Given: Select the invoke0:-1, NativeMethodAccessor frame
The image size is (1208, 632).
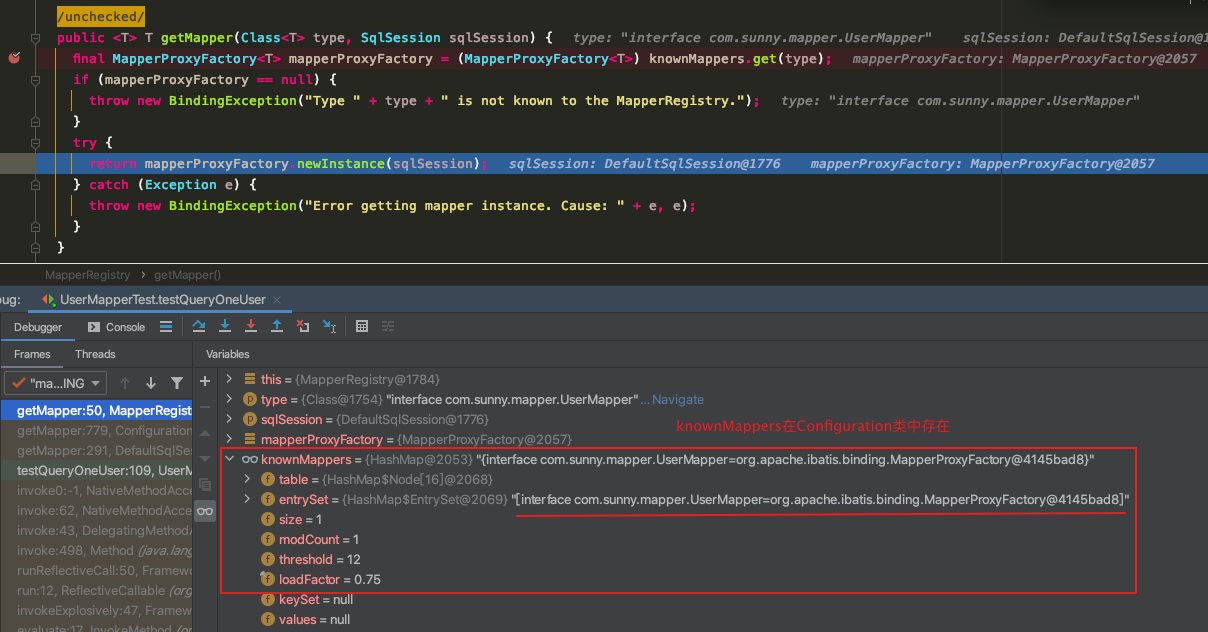Looking at the screenshot, I should 96,490.
